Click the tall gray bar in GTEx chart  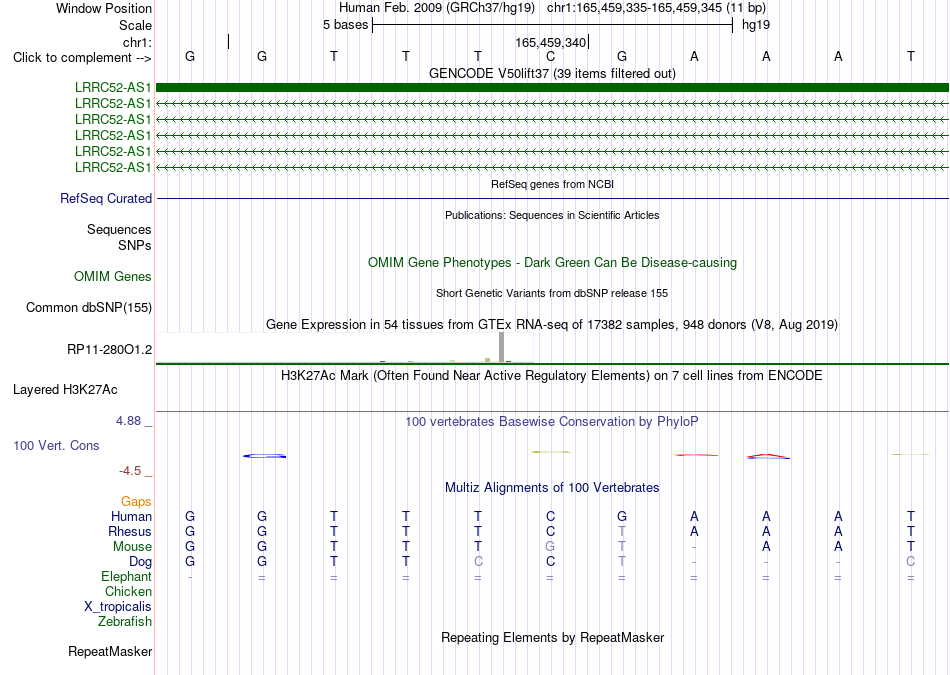[x=501, y=347]
